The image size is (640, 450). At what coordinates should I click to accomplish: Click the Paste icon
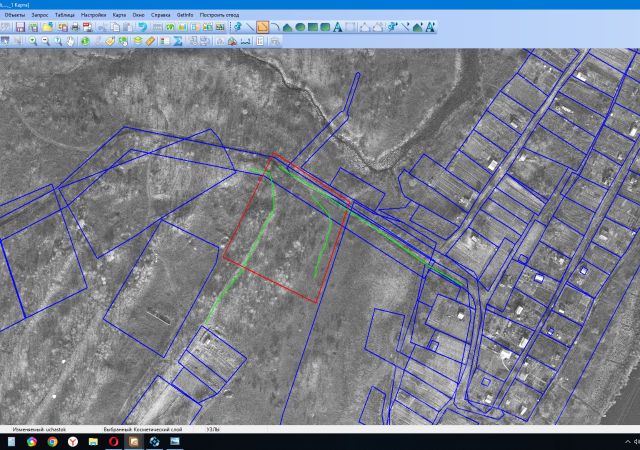(128, 27)
